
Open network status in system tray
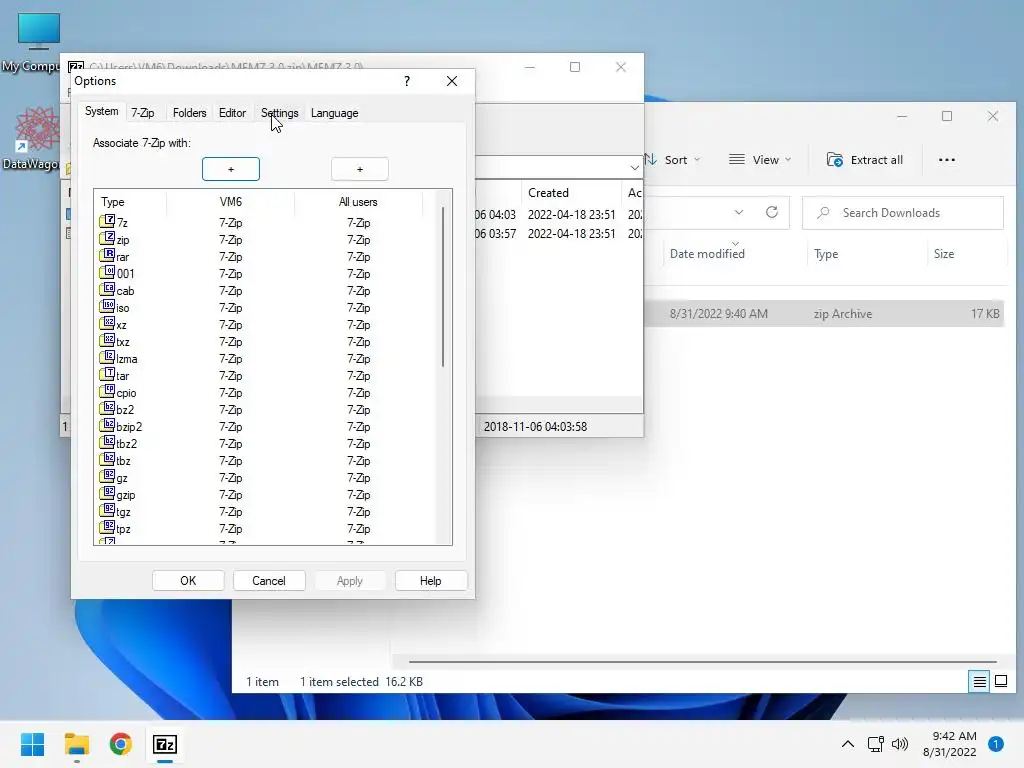click(x=875, y=744)
